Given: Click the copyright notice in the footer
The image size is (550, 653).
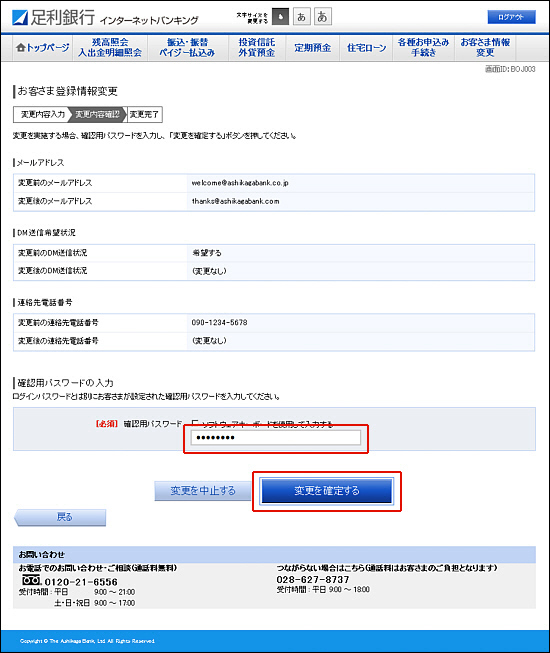Looking at the screenshot, I should [87, 641].
